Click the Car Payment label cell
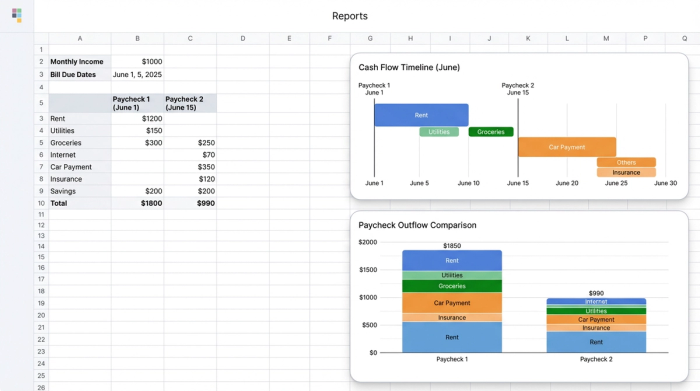 [80, 167]
